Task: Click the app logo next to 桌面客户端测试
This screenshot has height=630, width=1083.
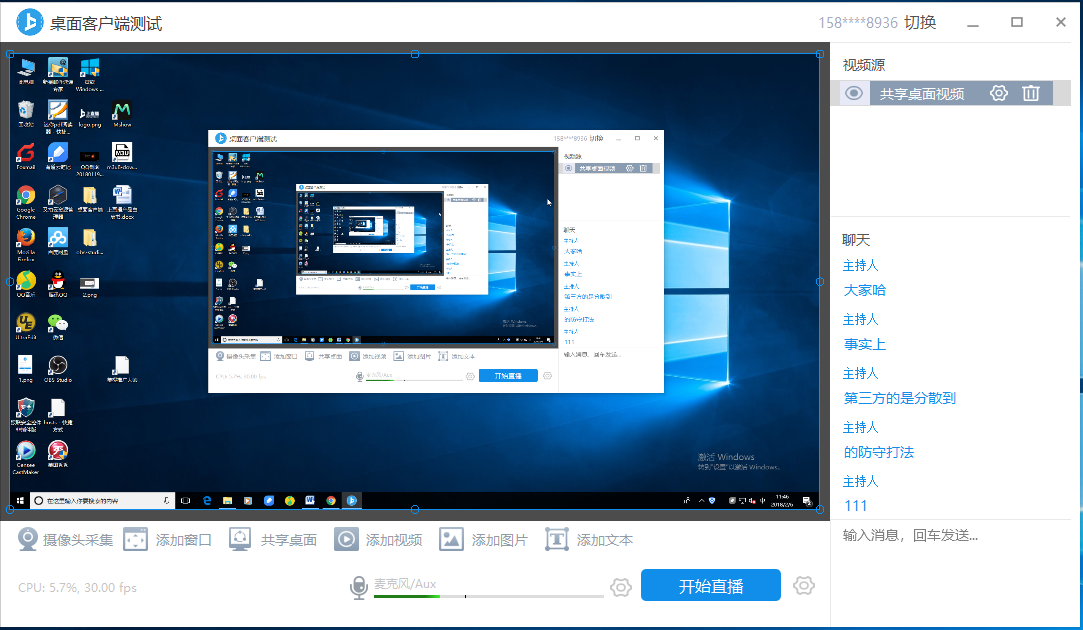Action: tap(30, 23)
